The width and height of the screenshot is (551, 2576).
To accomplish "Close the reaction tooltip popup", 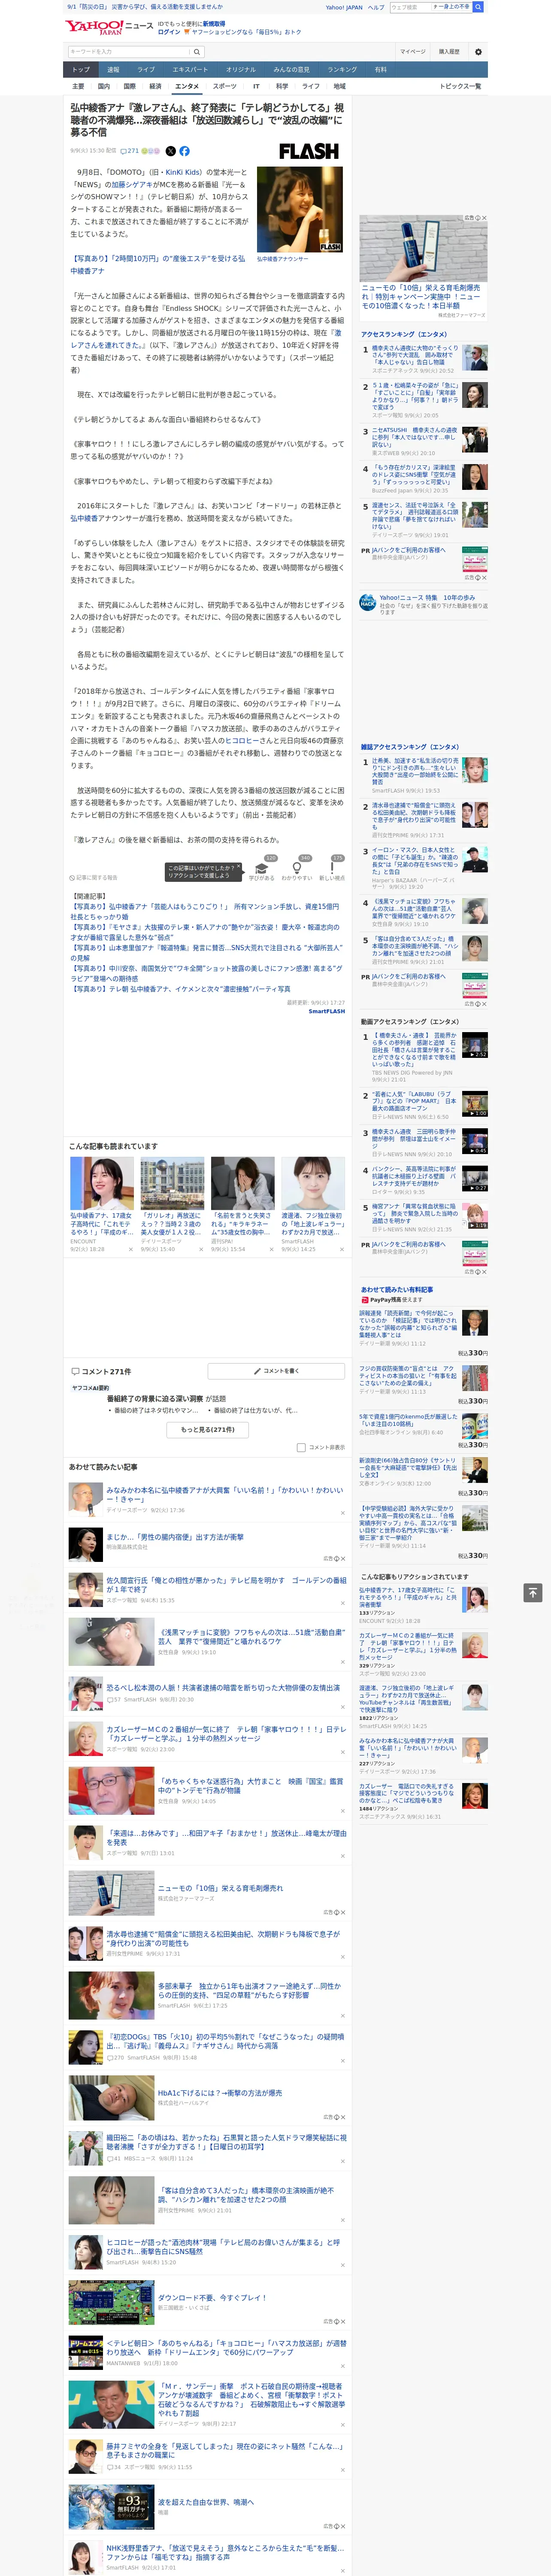I will (238, 867).
